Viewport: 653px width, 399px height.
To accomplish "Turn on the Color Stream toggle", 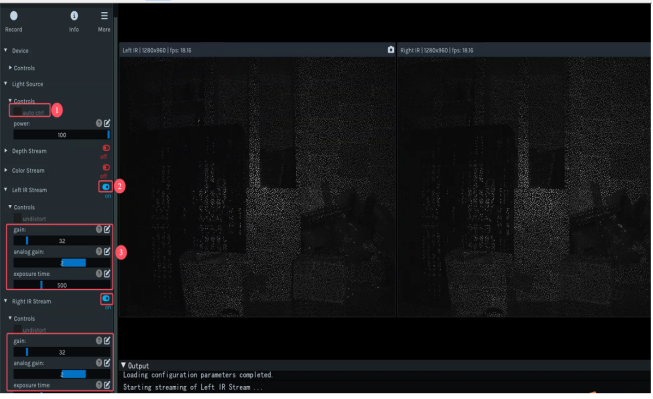I will pyautogui.click(x=106, y=167).
